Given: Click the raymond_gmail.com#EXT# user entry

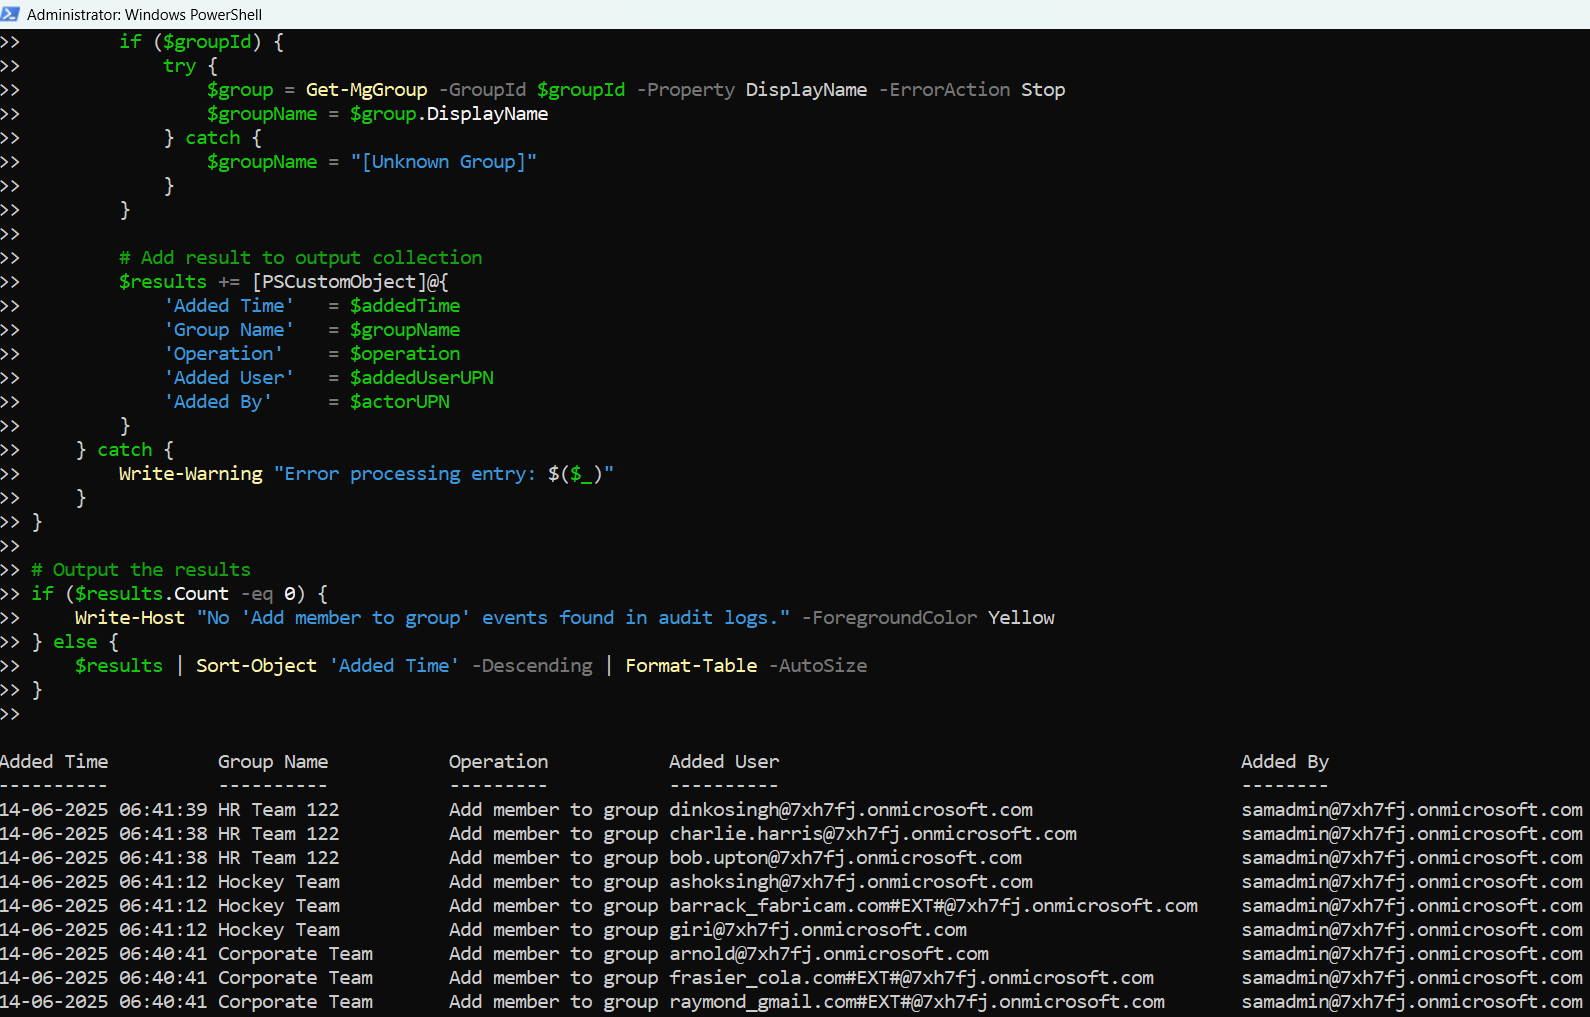Looking at the screenshot, I should [916, 1002].
